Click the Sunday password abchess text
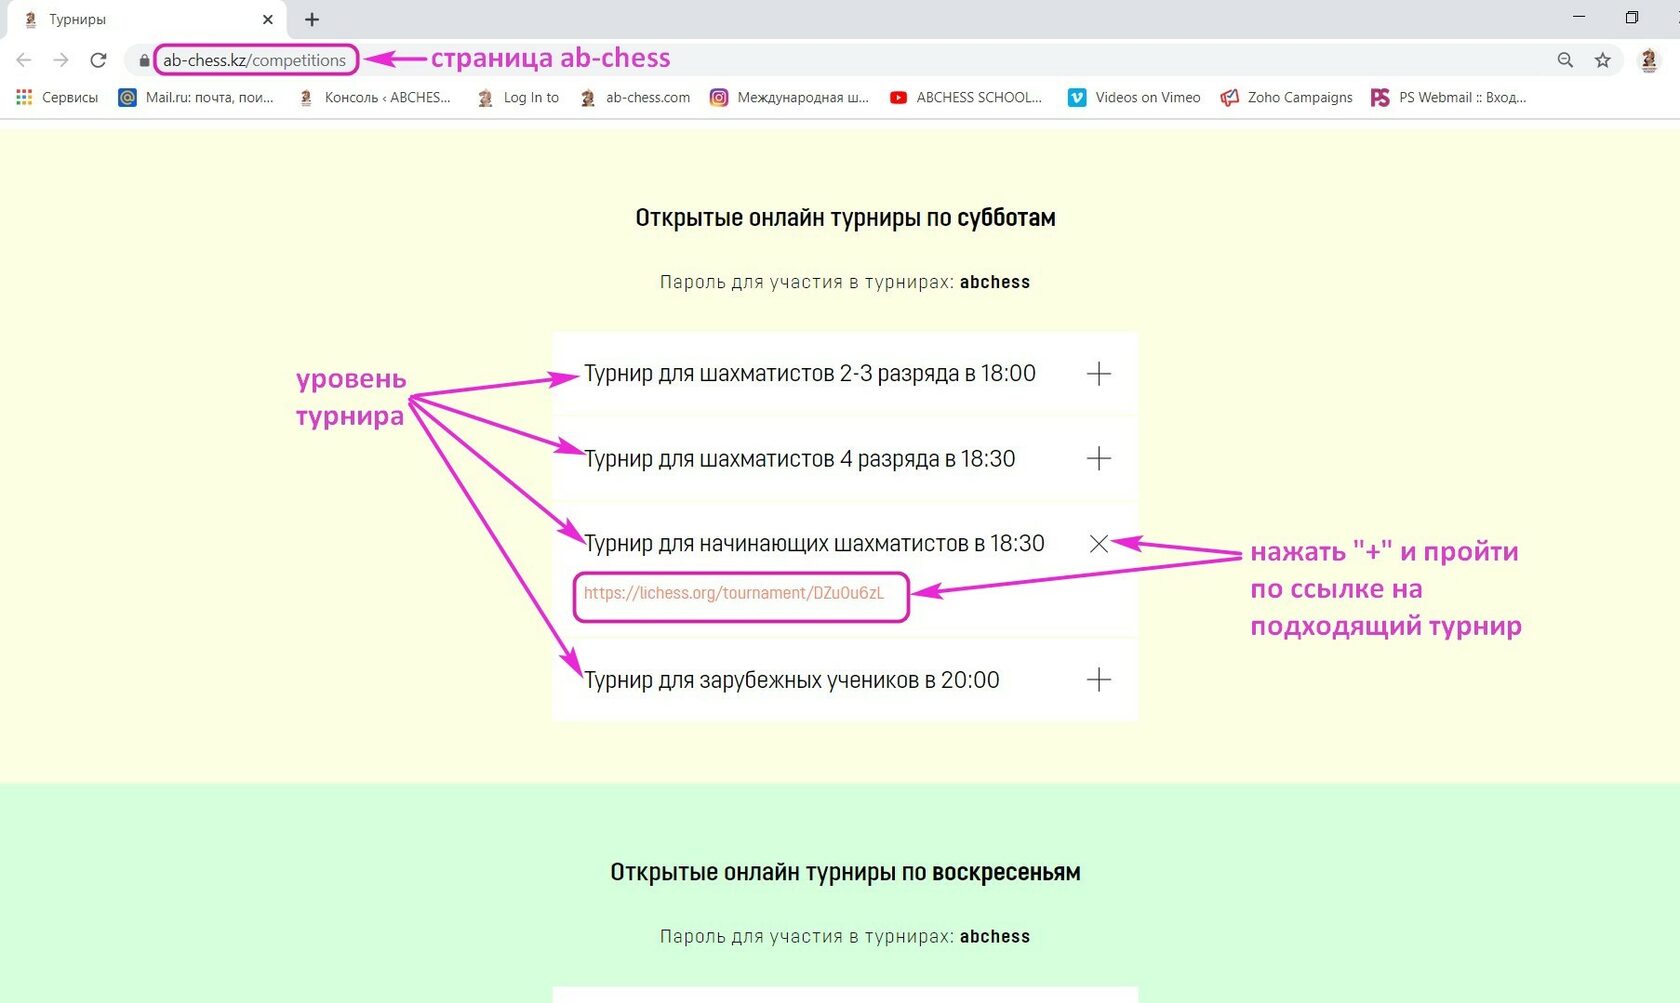Viewport: 1680px width, 1003px height. click(994, 936)
